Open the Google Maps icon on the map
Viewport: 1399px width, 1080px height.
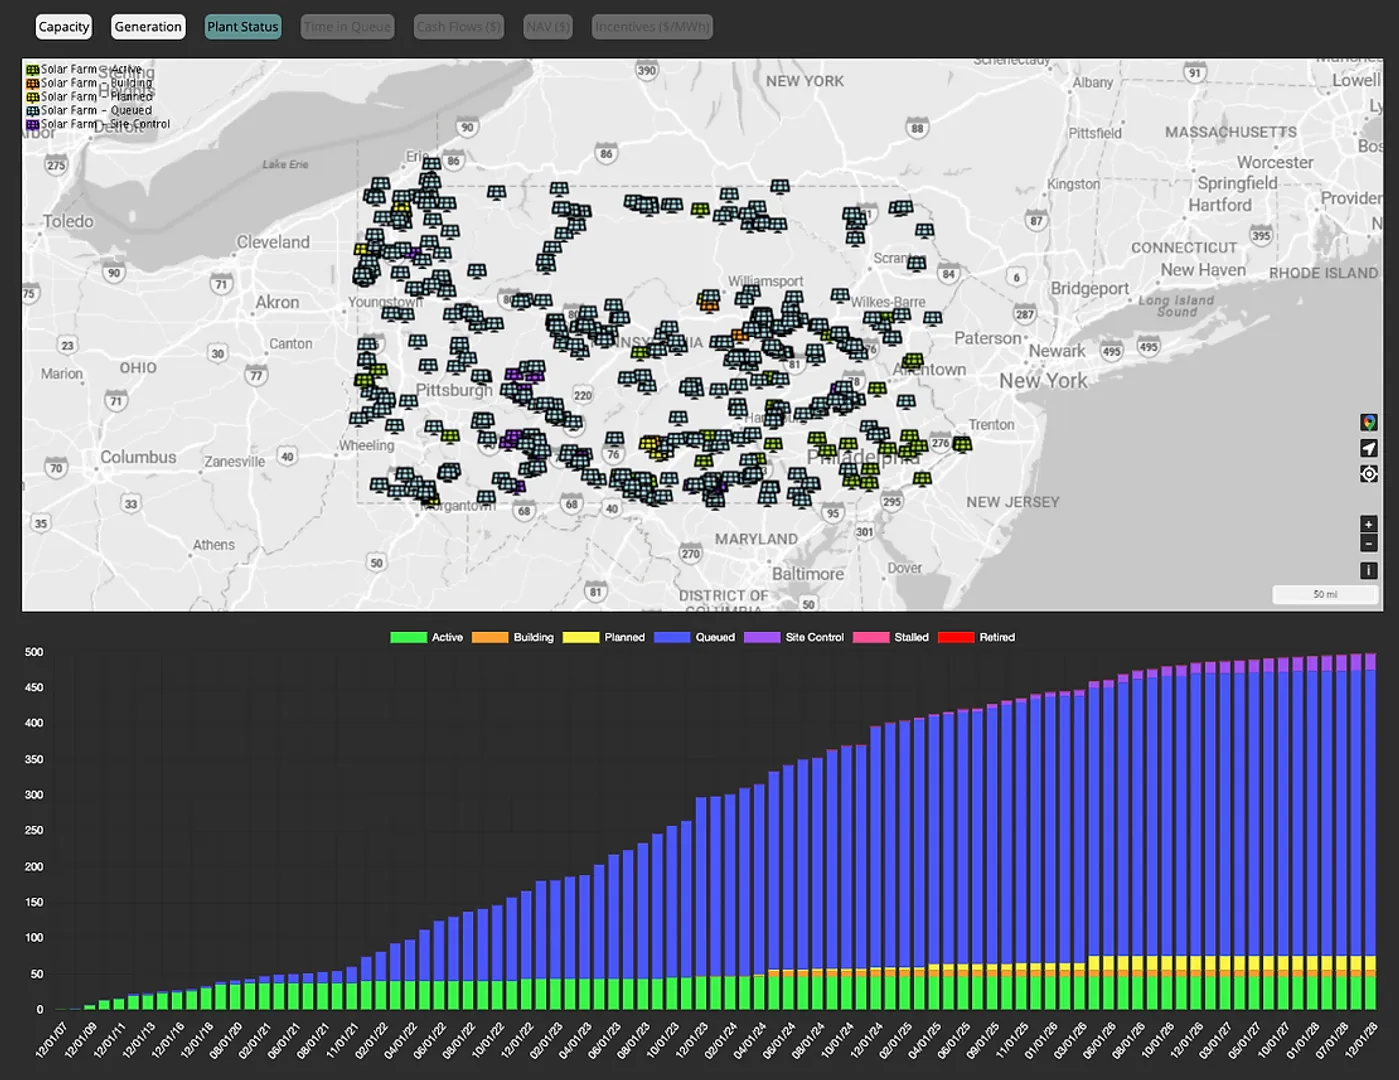tap(1368, 421)
